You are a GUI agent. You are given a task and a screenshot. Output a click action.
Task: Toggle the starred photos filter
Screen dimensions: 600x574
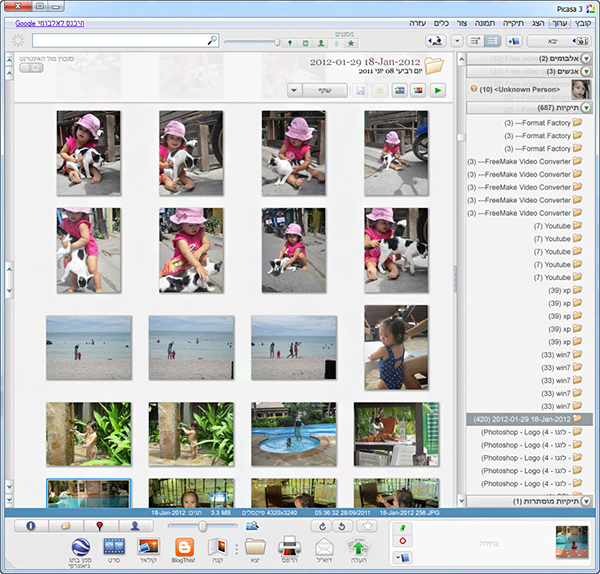point(351,43)
